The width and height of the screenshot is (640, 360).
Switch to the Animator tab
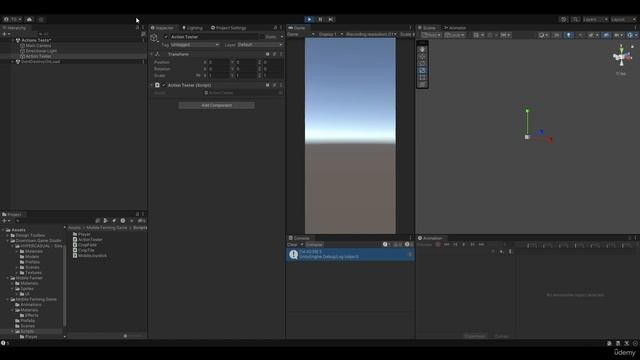[x=455, y=28]
